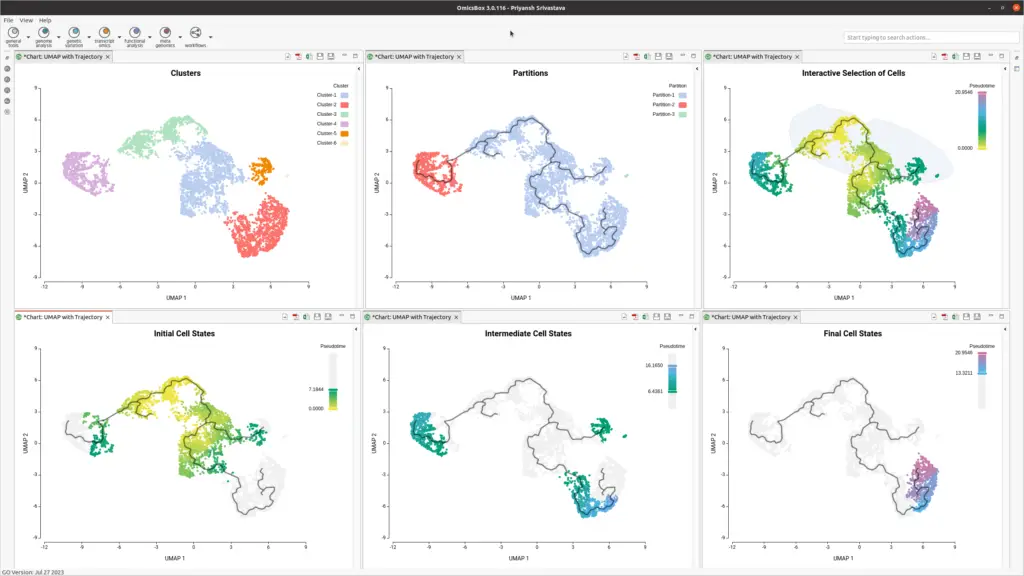Export Partitions chart to Excel icon
Image resolution: width=1024 pixels, height=576 pixels.
tap(647, 57)
